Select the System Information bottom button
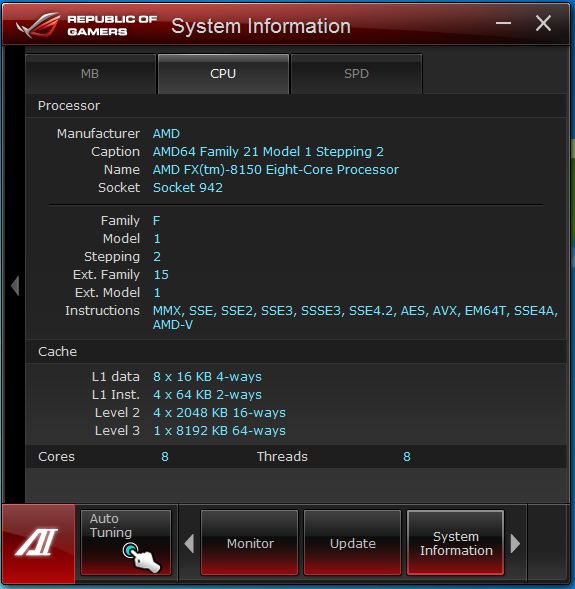The image size is (575, 589). click(456, 543)
